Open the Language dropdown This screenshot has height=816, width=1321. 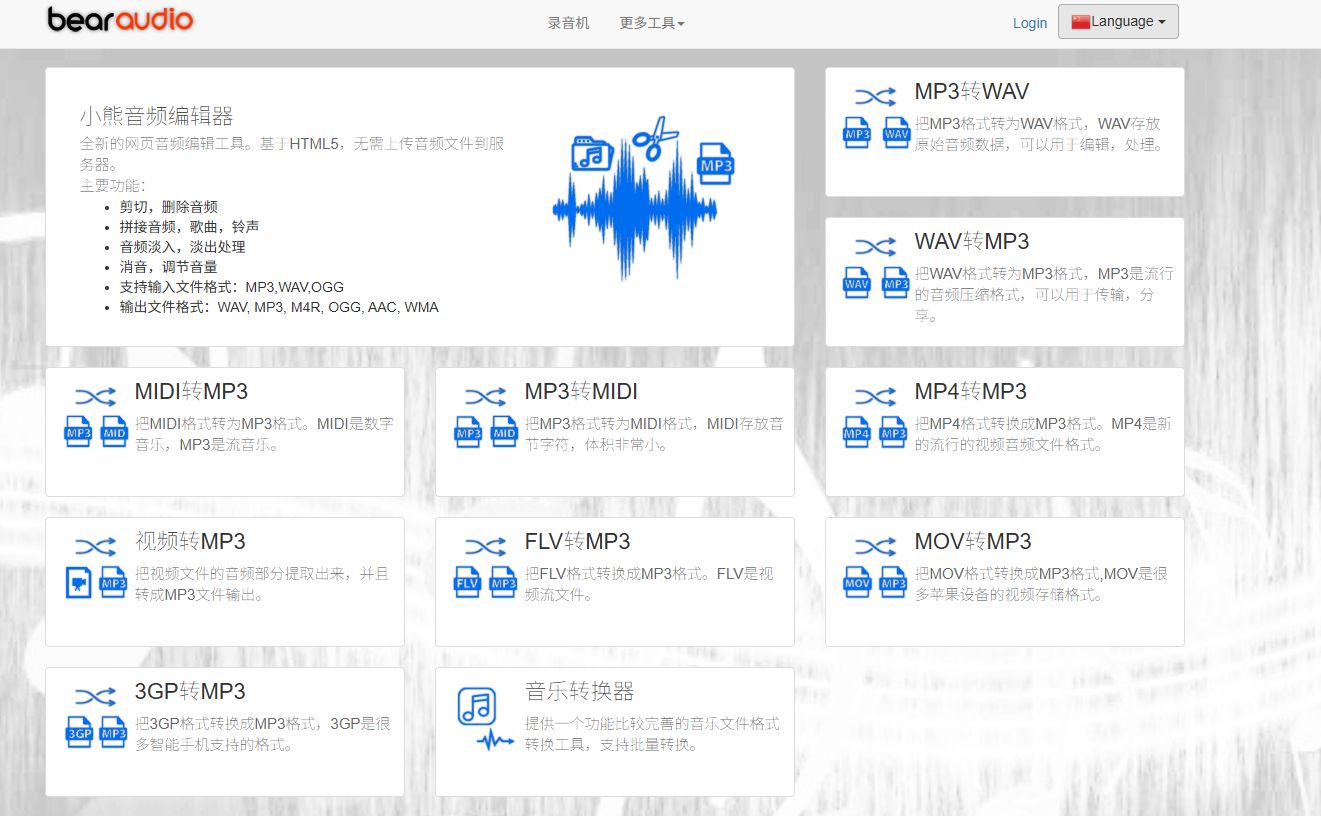pyautogui.click(x=1118, y=21)
